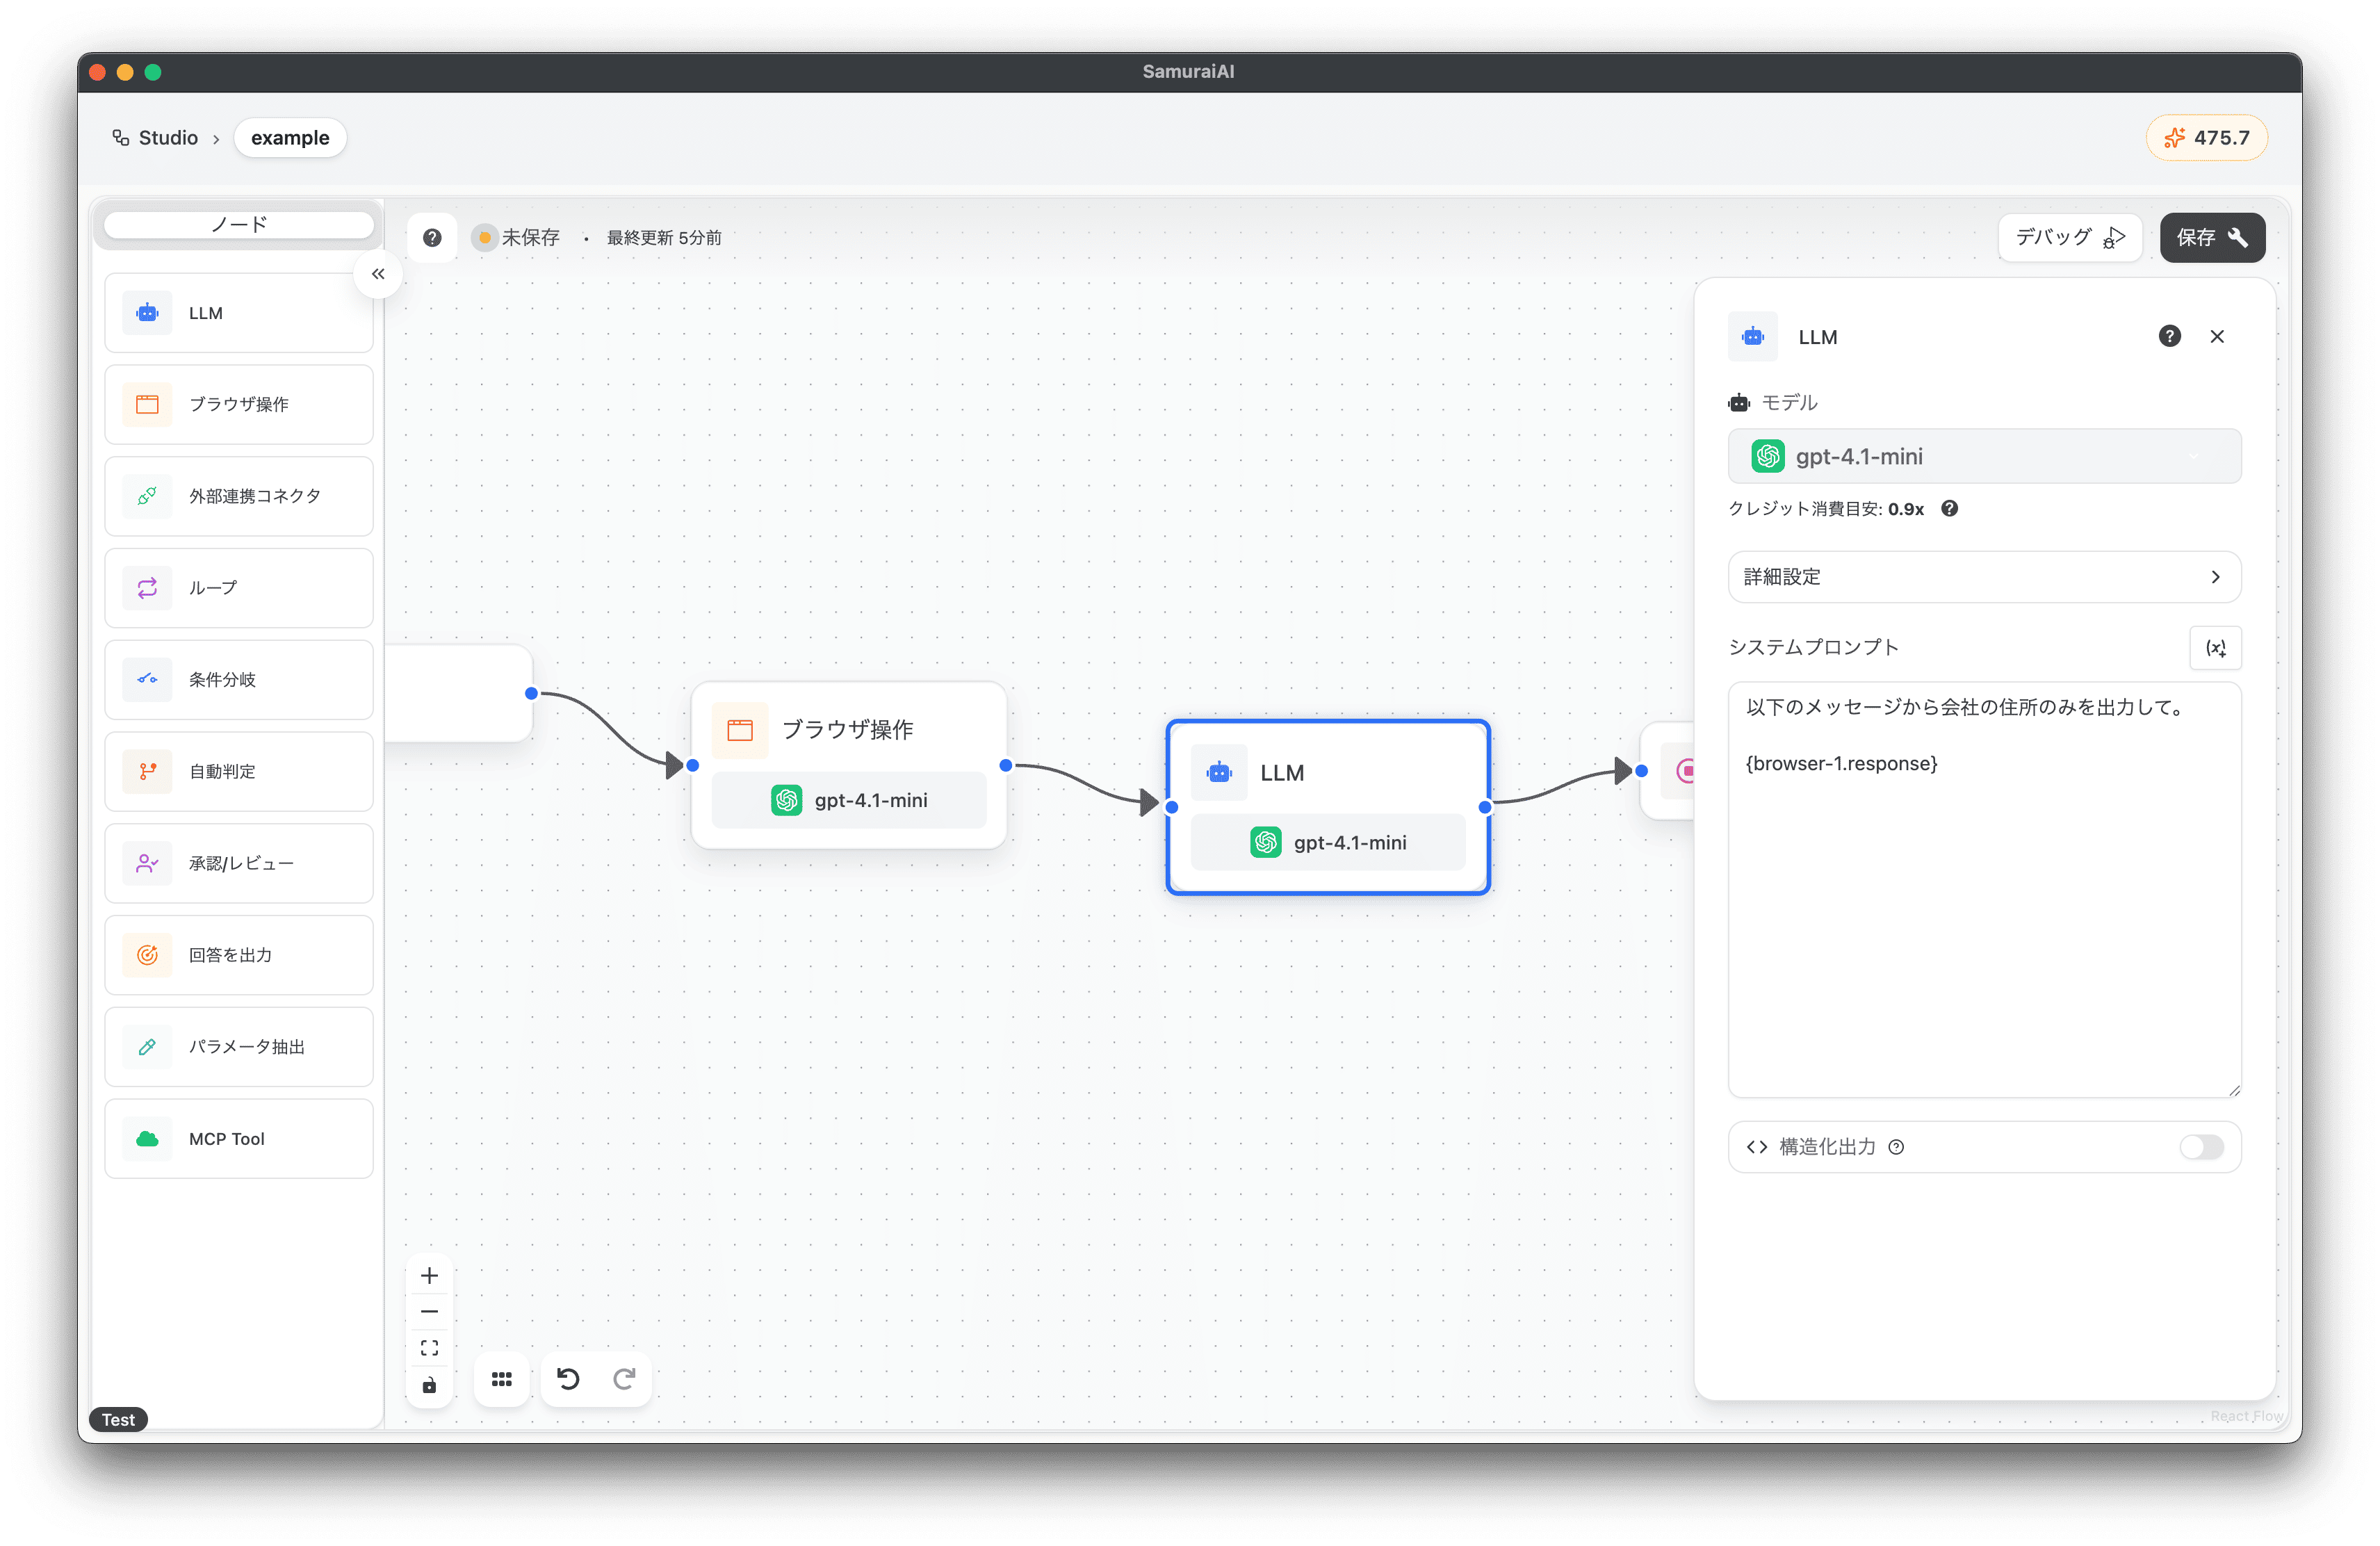Click the 保存 button
The width and height of the screenshot is (2380, 1546).
click(2211, 237)
